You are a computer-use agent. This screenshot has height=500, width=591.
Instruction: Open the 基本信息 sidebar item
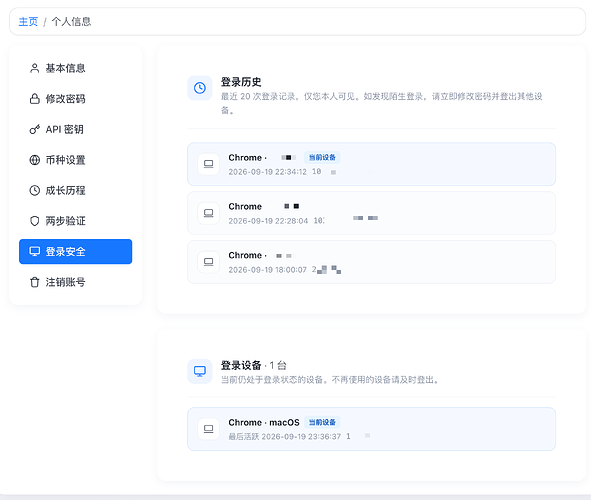pos(75,68)
